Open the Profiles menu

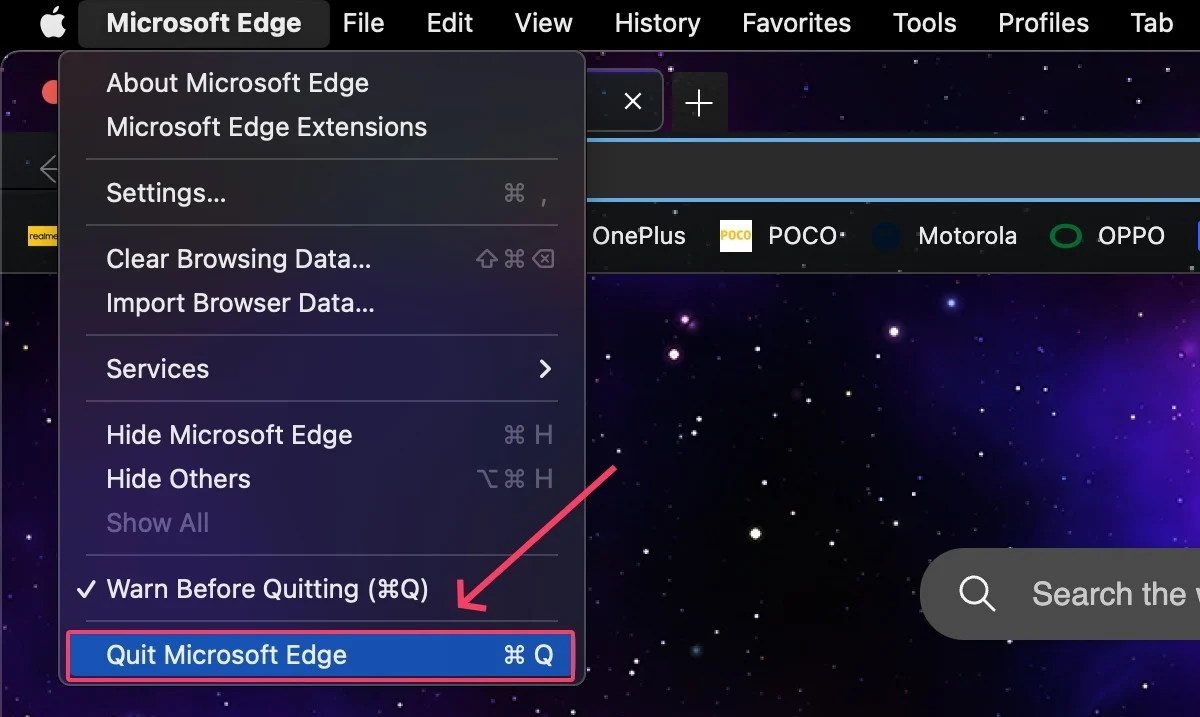point(1043,23)
